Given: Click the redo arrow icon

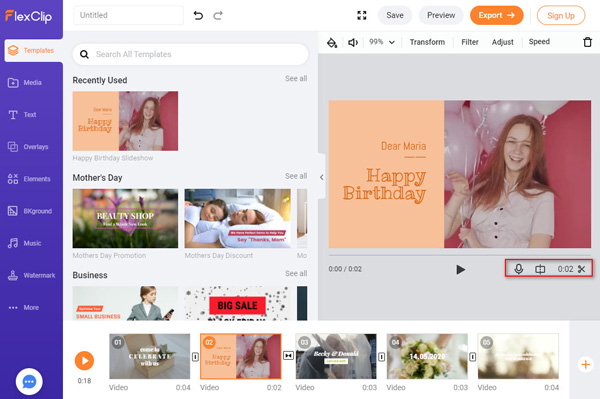Looking at the screenshot, I should coord(218,15).
